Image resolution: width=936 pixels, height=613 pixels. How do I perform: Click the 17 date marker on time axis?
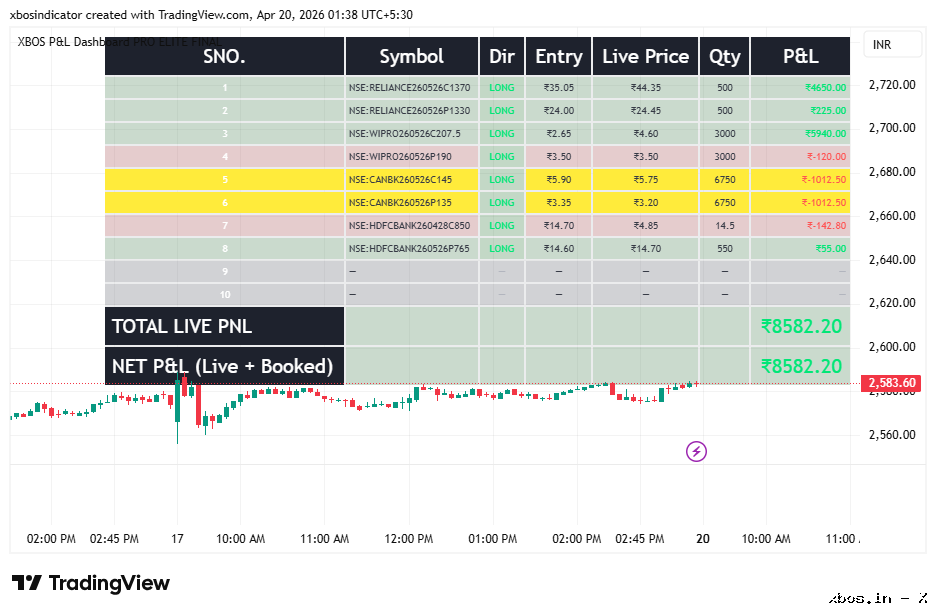tap(177, 539)
